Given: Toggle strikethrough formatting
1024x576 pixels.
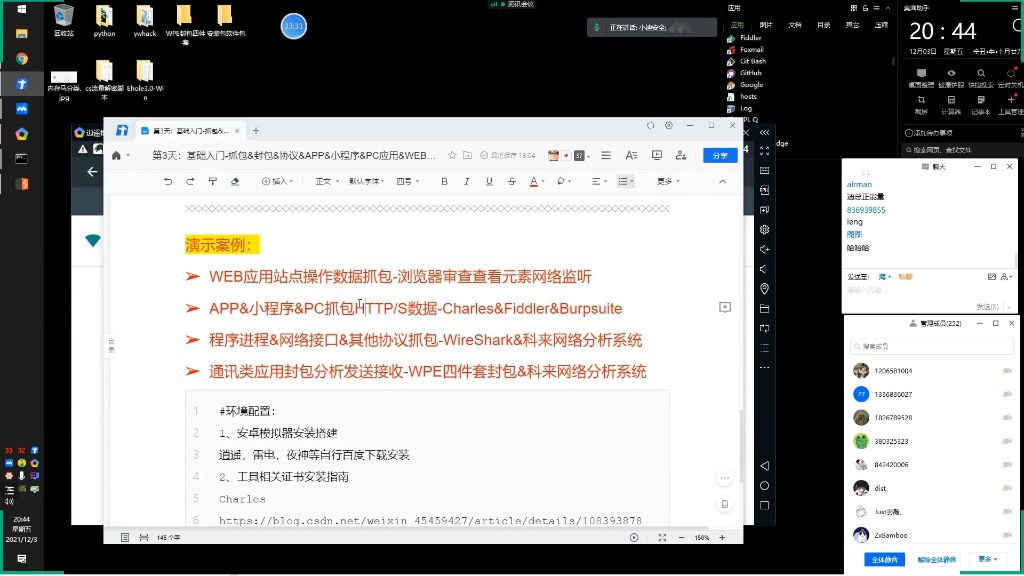Looking at the screenshot, I should tap(511, 182).
